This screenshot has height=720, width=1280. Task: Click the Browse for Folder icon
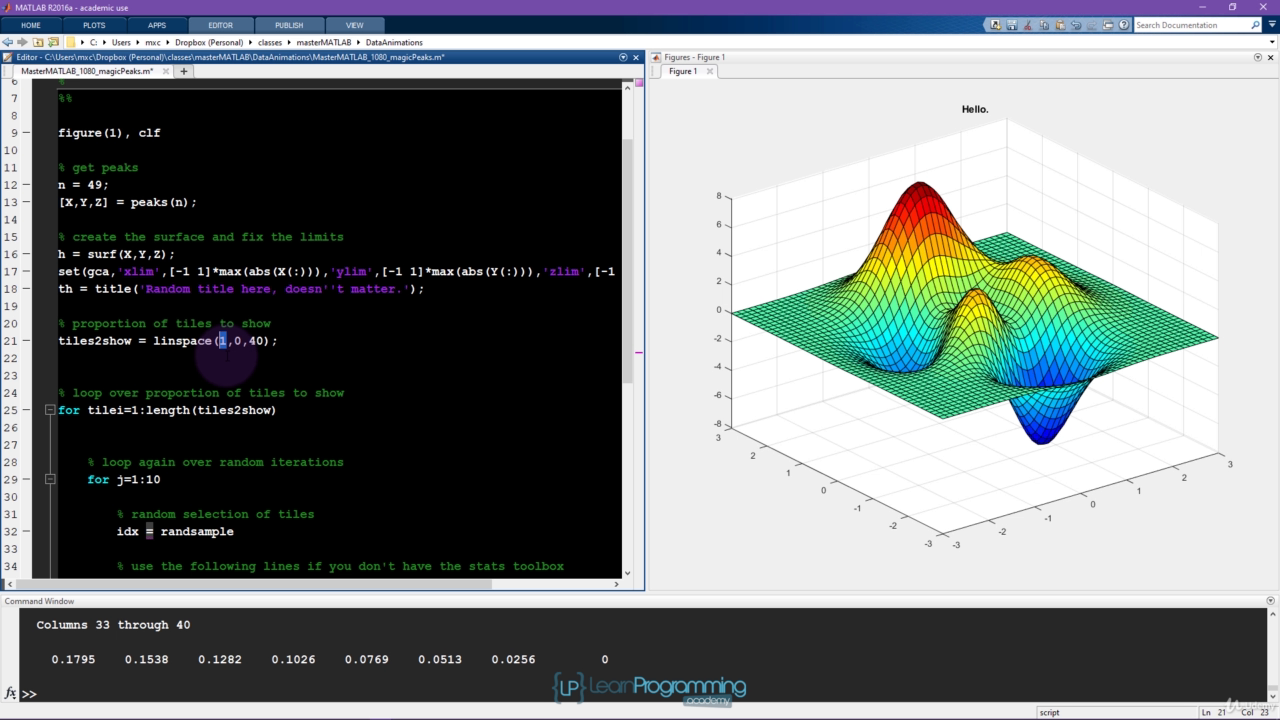(53, 42)
